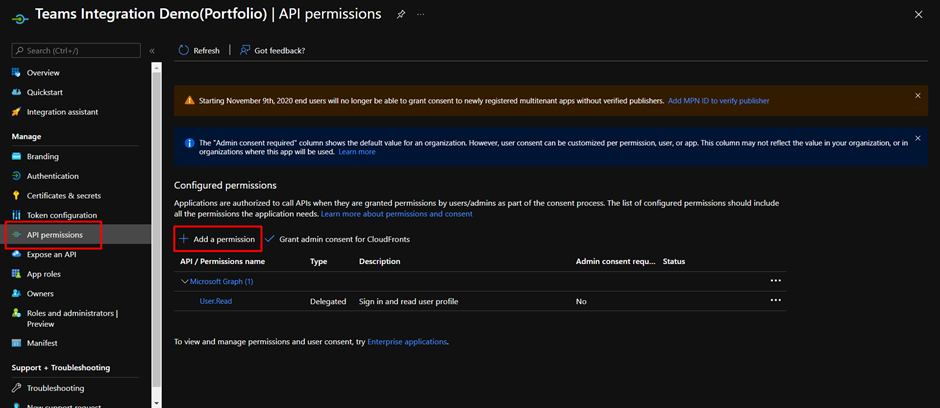
Task: Click the plus icon for Add a permission
Action: pos(184,238)
